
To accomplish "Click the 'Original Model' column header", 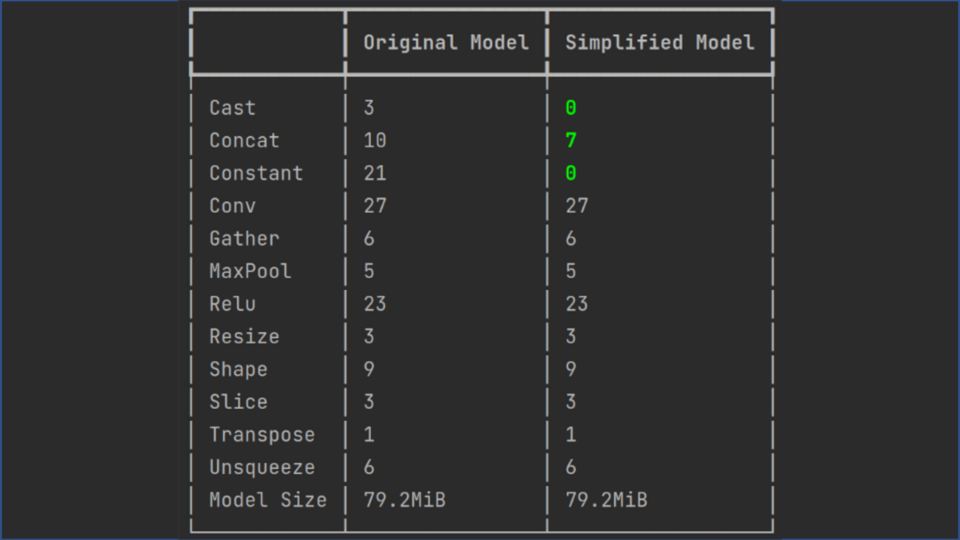I will pos(446,43).
